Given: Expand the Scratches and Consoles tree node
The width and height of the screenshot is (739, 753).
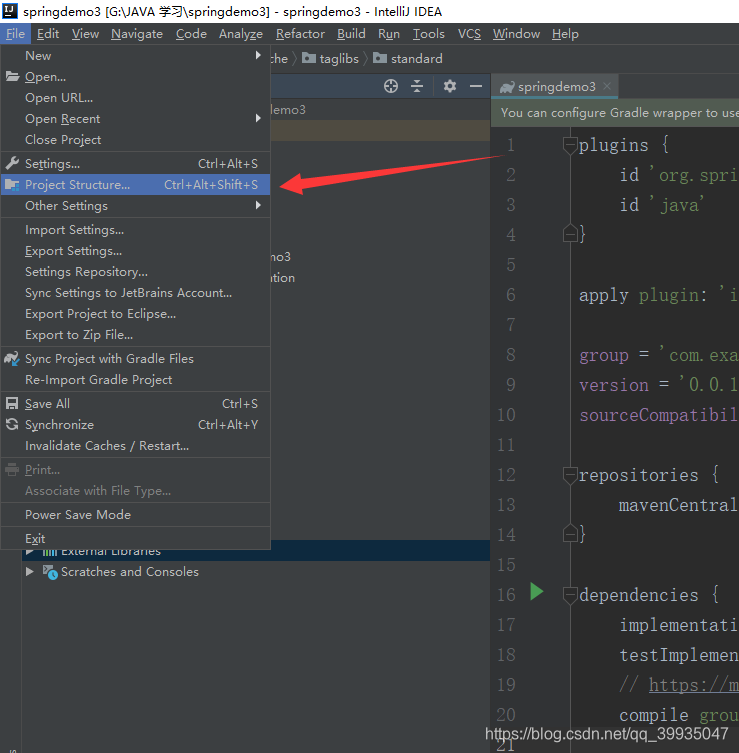Looking at the screenshot, I should coord(30,571).
